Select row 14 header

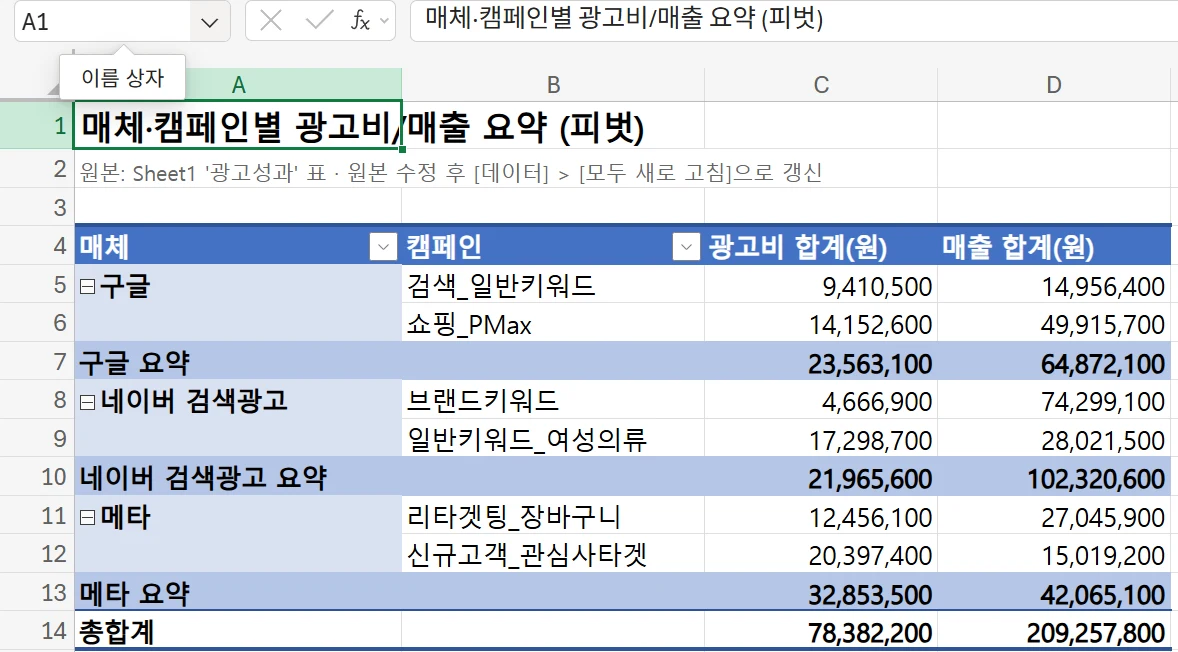(x=37, y=630)
